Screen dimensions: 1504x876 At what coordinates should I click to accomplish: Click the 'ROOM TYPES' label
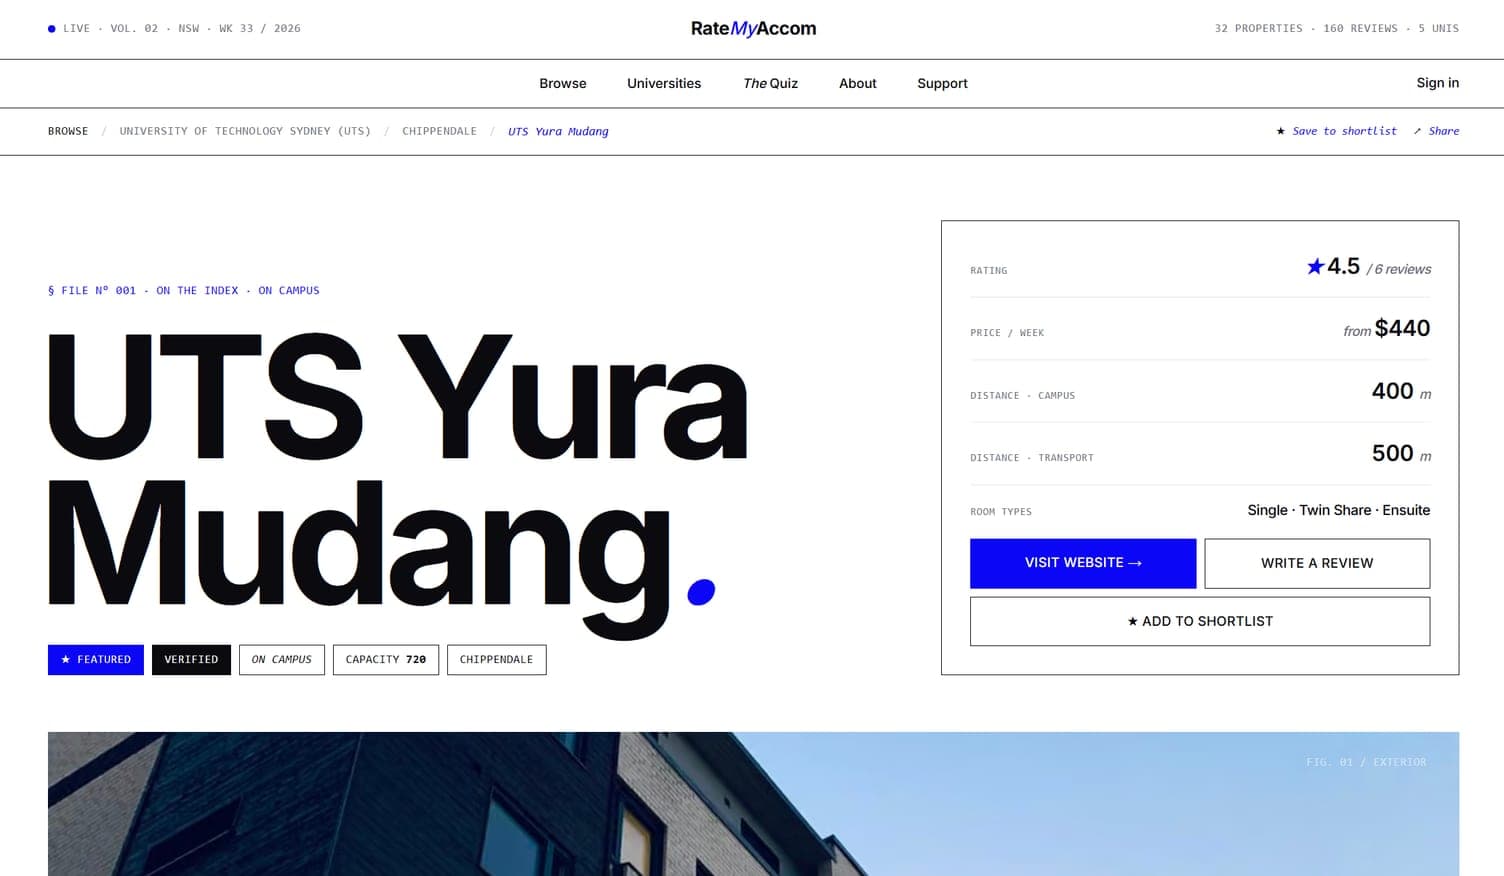coord(1000,512)
